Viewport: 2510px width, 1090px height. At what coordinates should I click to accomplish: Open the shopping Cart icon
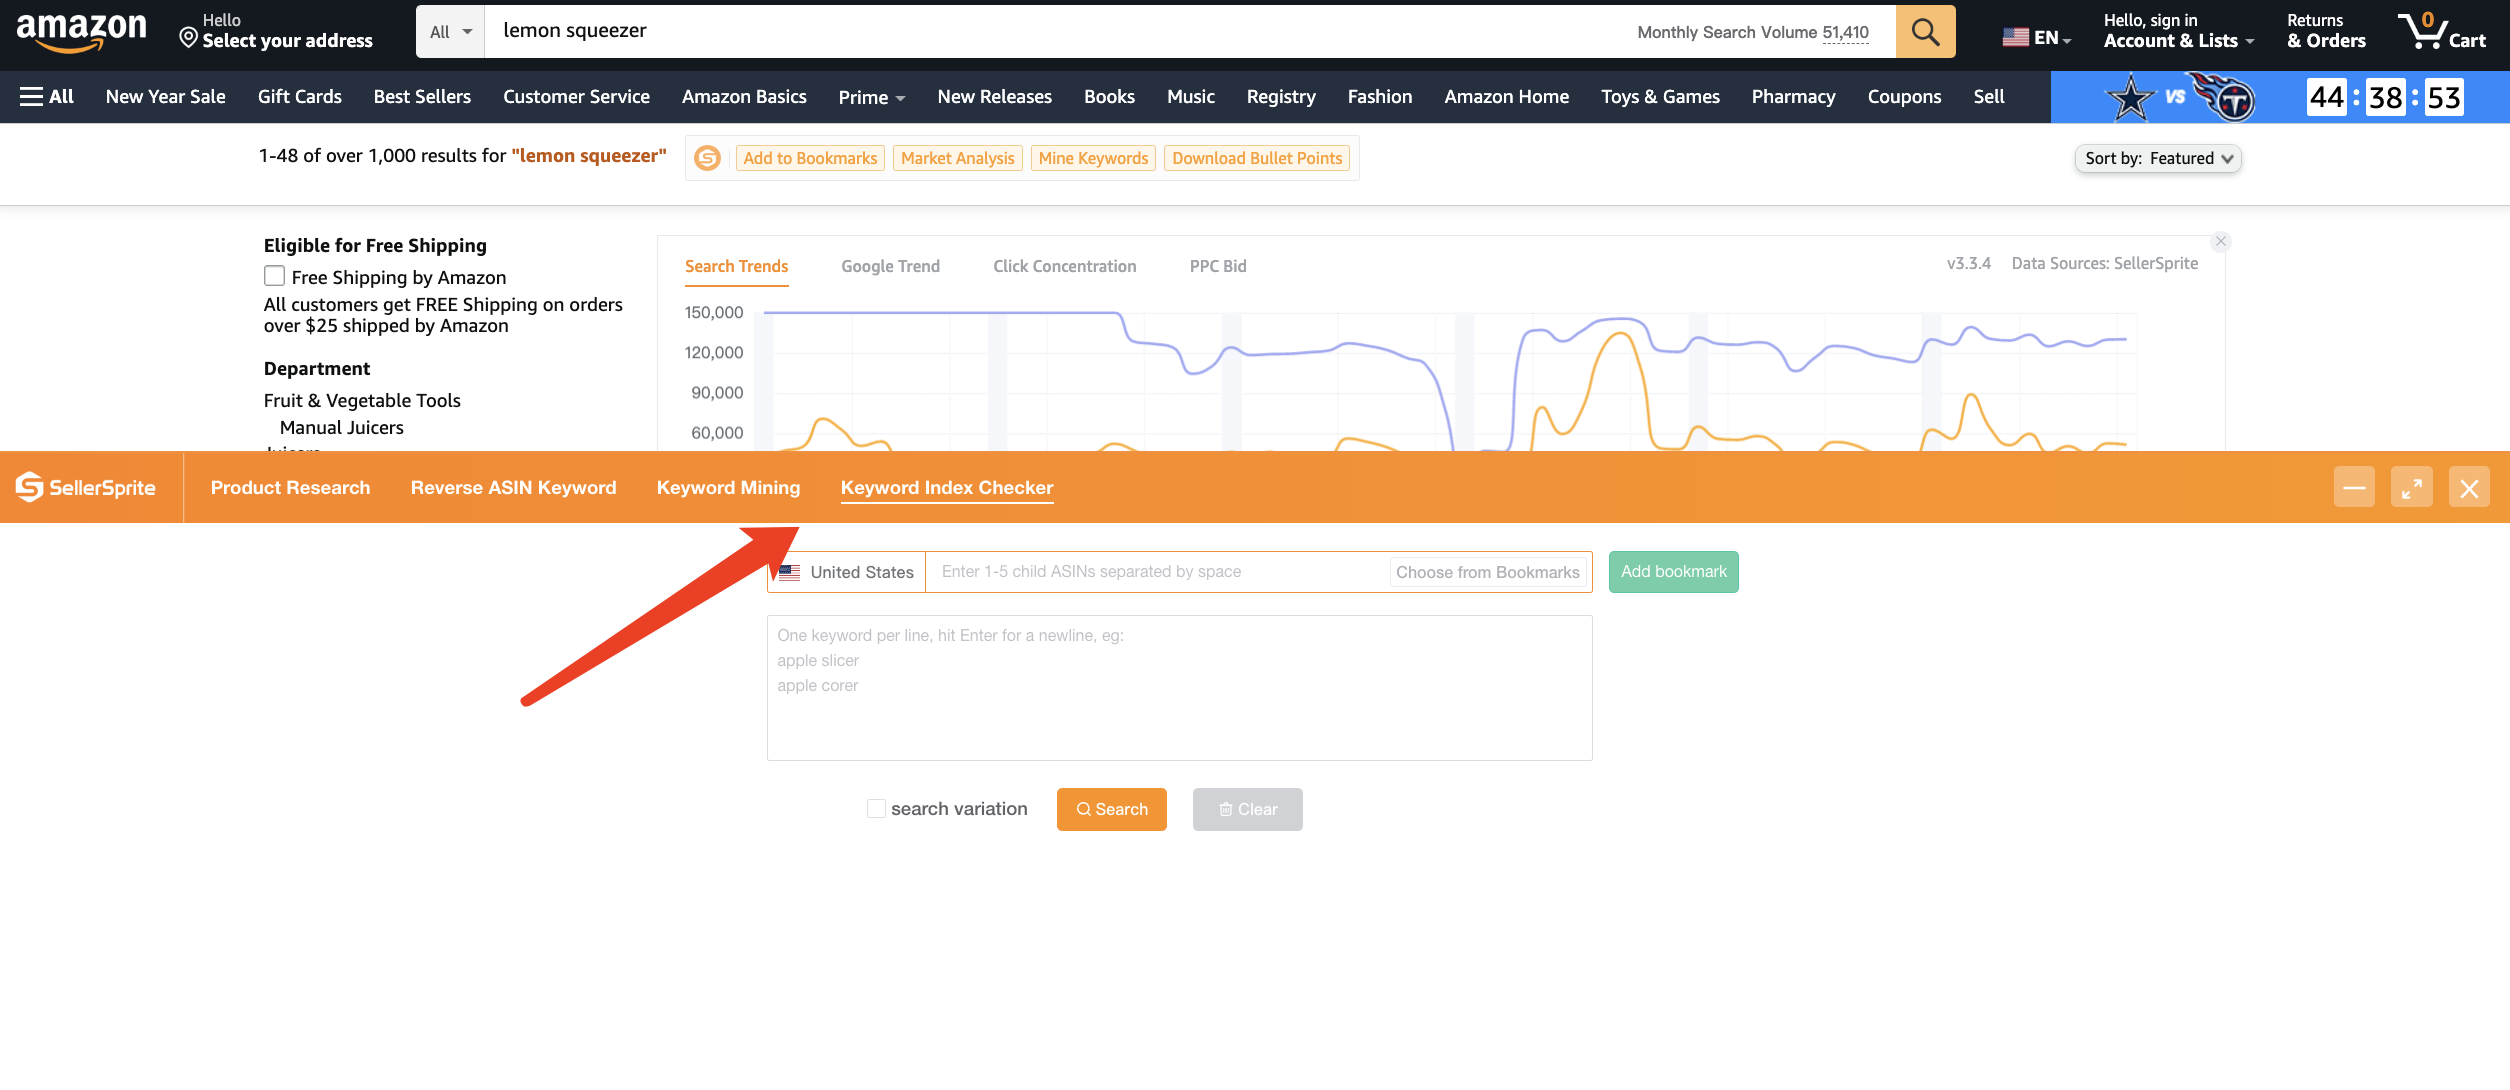[2441, 31]
